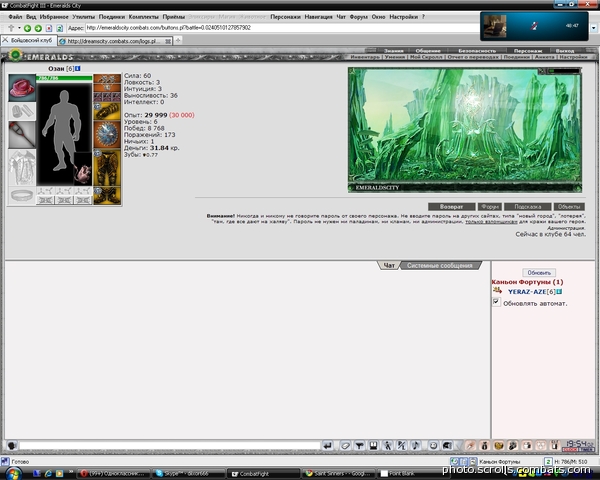Click the eraser clear chat icon
The image size is (600, 480).
[x=345, y=446]
